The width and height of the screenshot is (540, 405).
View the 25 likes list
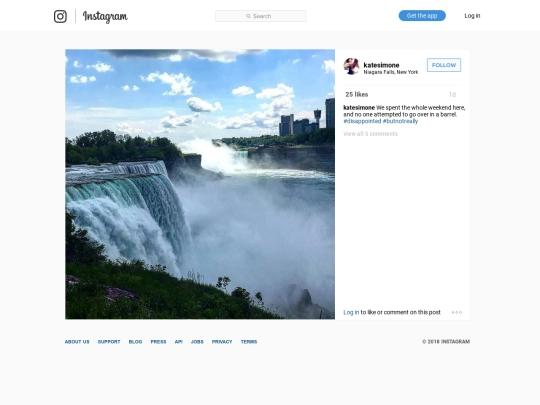click(357, 94)
